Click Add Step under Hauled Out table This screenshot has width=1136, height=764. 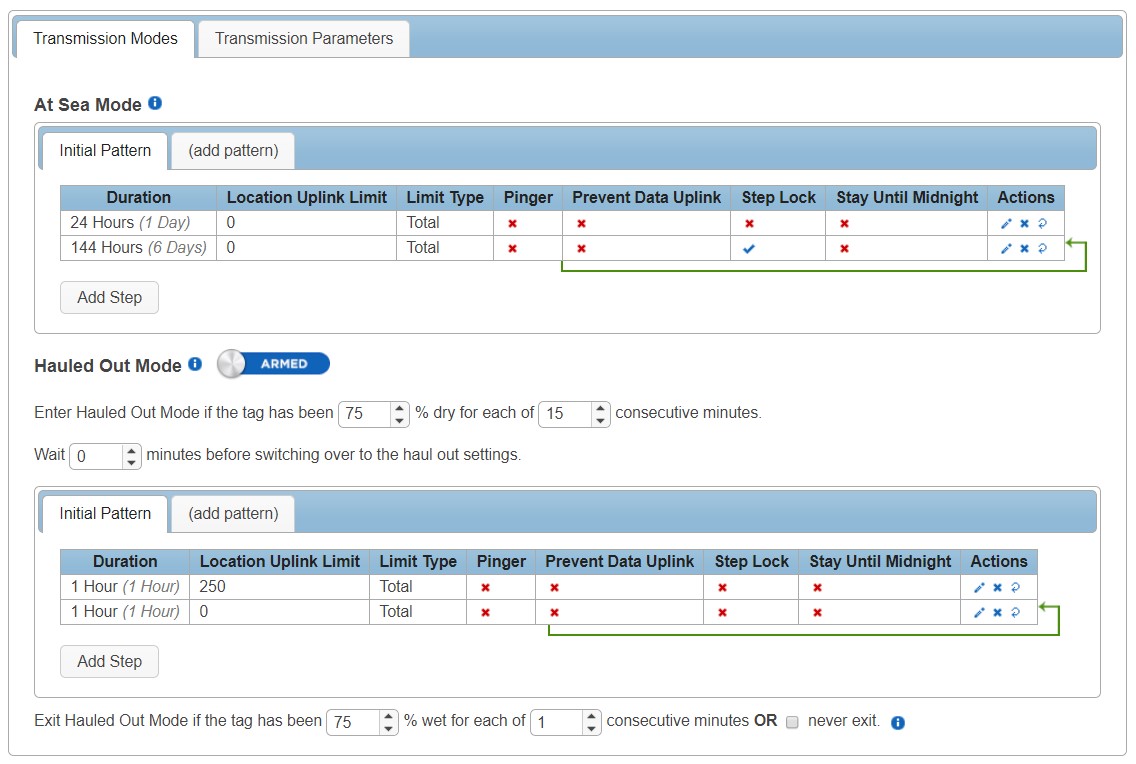[x=109, y=661]
